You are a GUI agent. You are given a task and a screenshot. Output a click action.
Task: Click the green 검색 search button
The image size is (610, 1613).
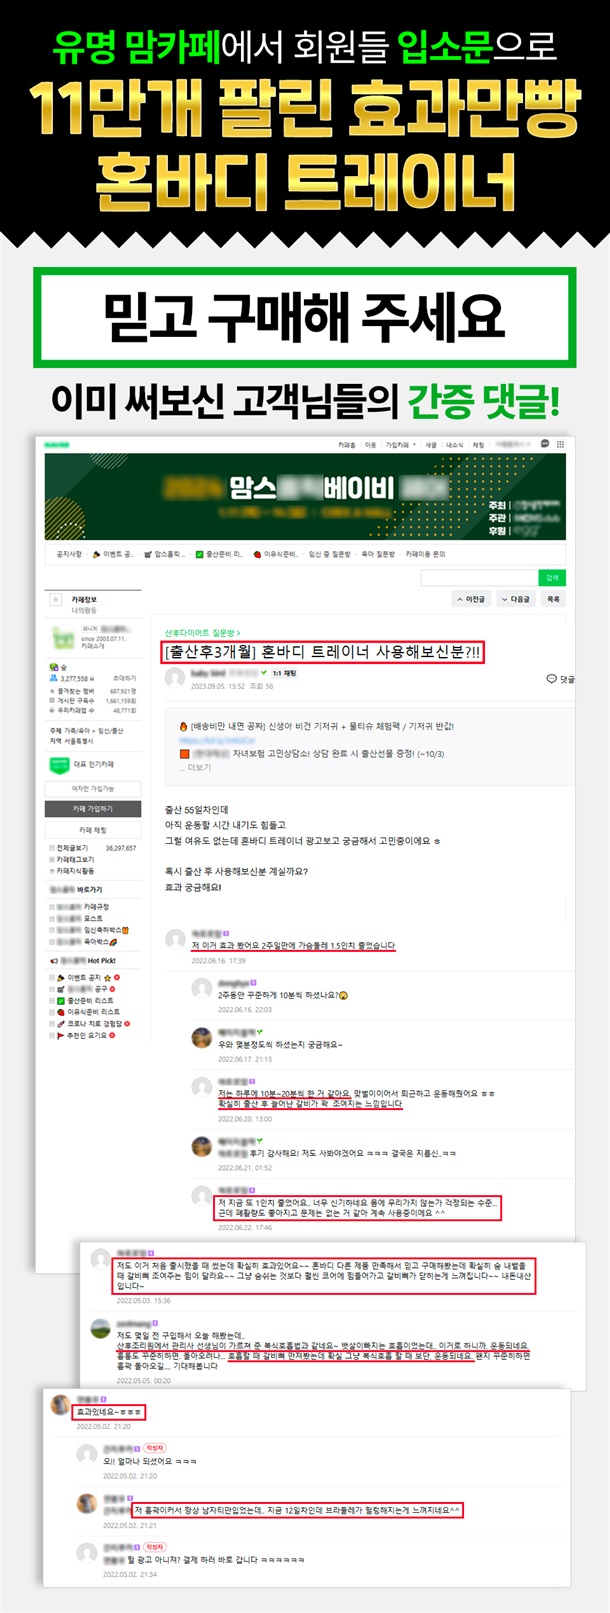(552, 578)
